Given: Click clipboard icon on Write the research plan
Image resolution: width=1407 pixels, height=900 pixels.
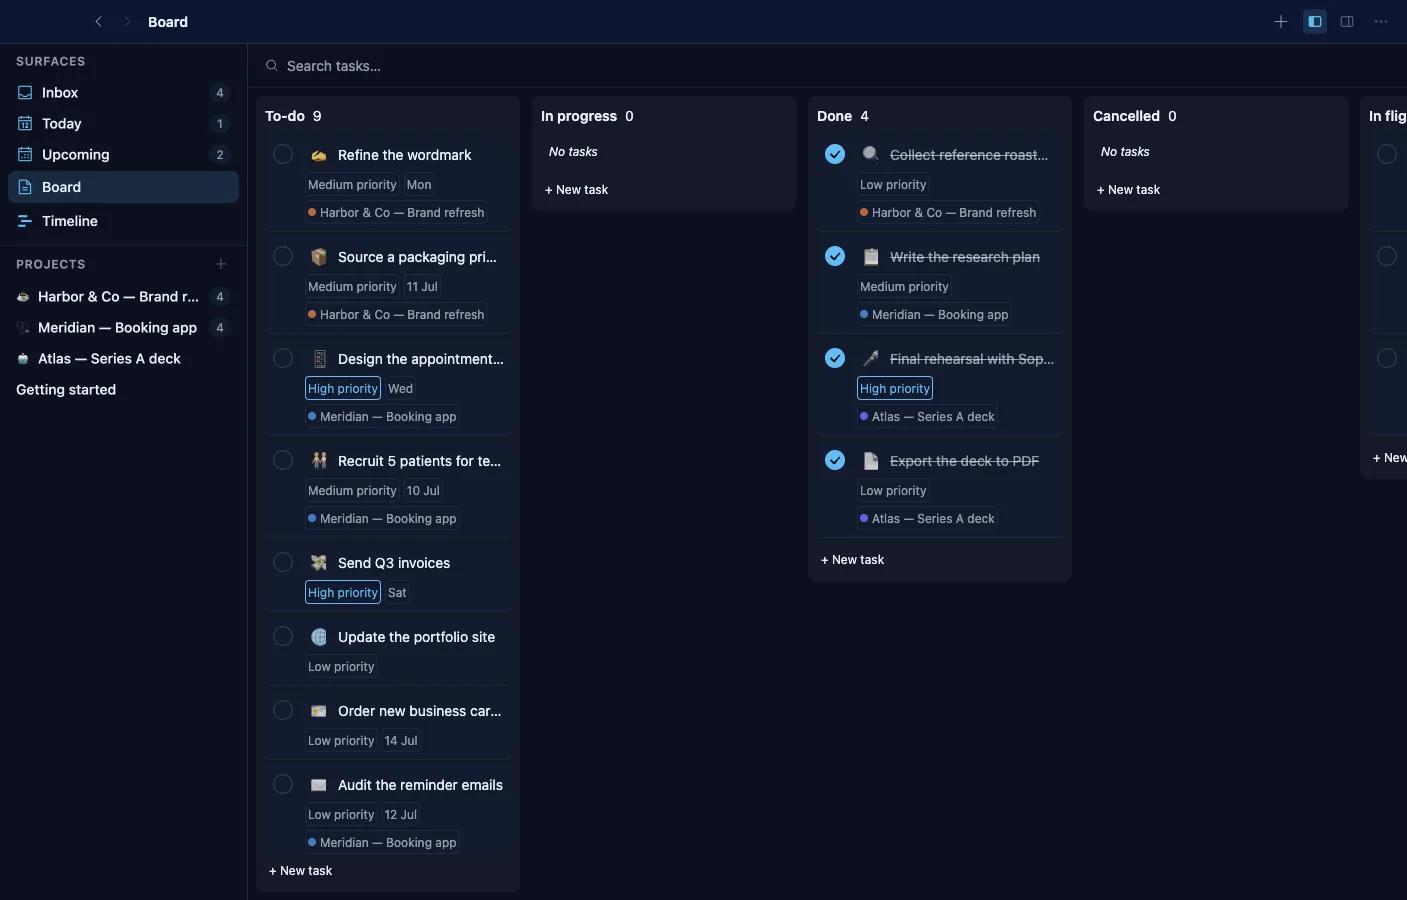Looking at the screenshot, I should 871,257.
